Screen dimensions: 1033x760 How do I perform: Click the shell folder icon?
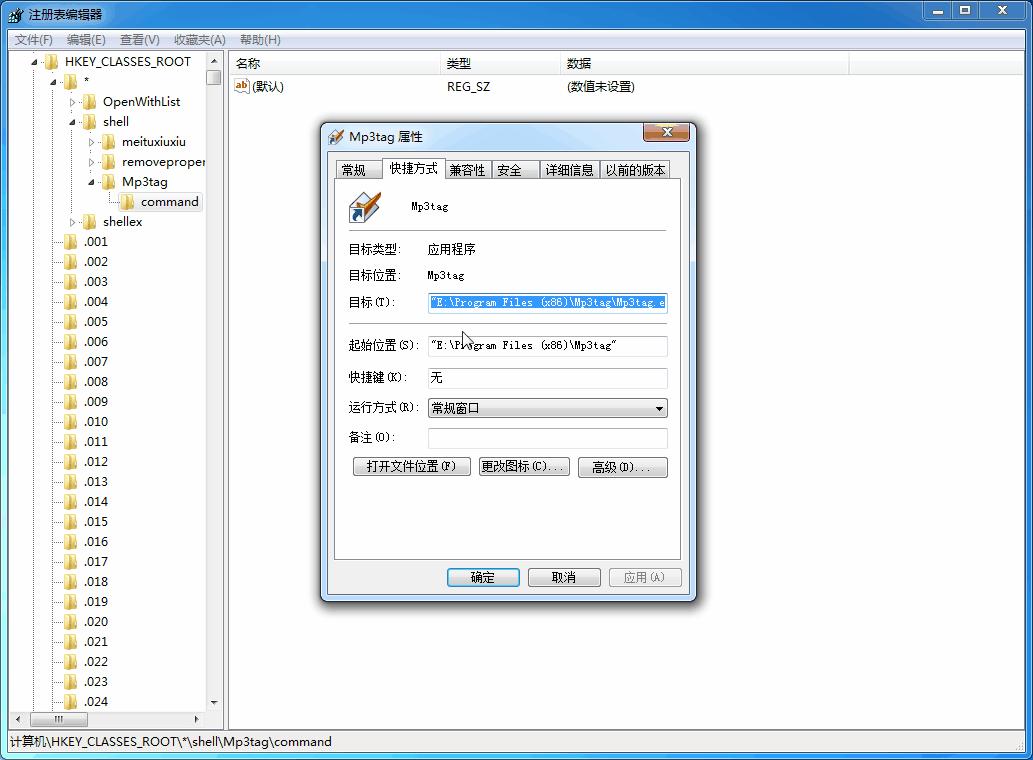tap(90, 122)
